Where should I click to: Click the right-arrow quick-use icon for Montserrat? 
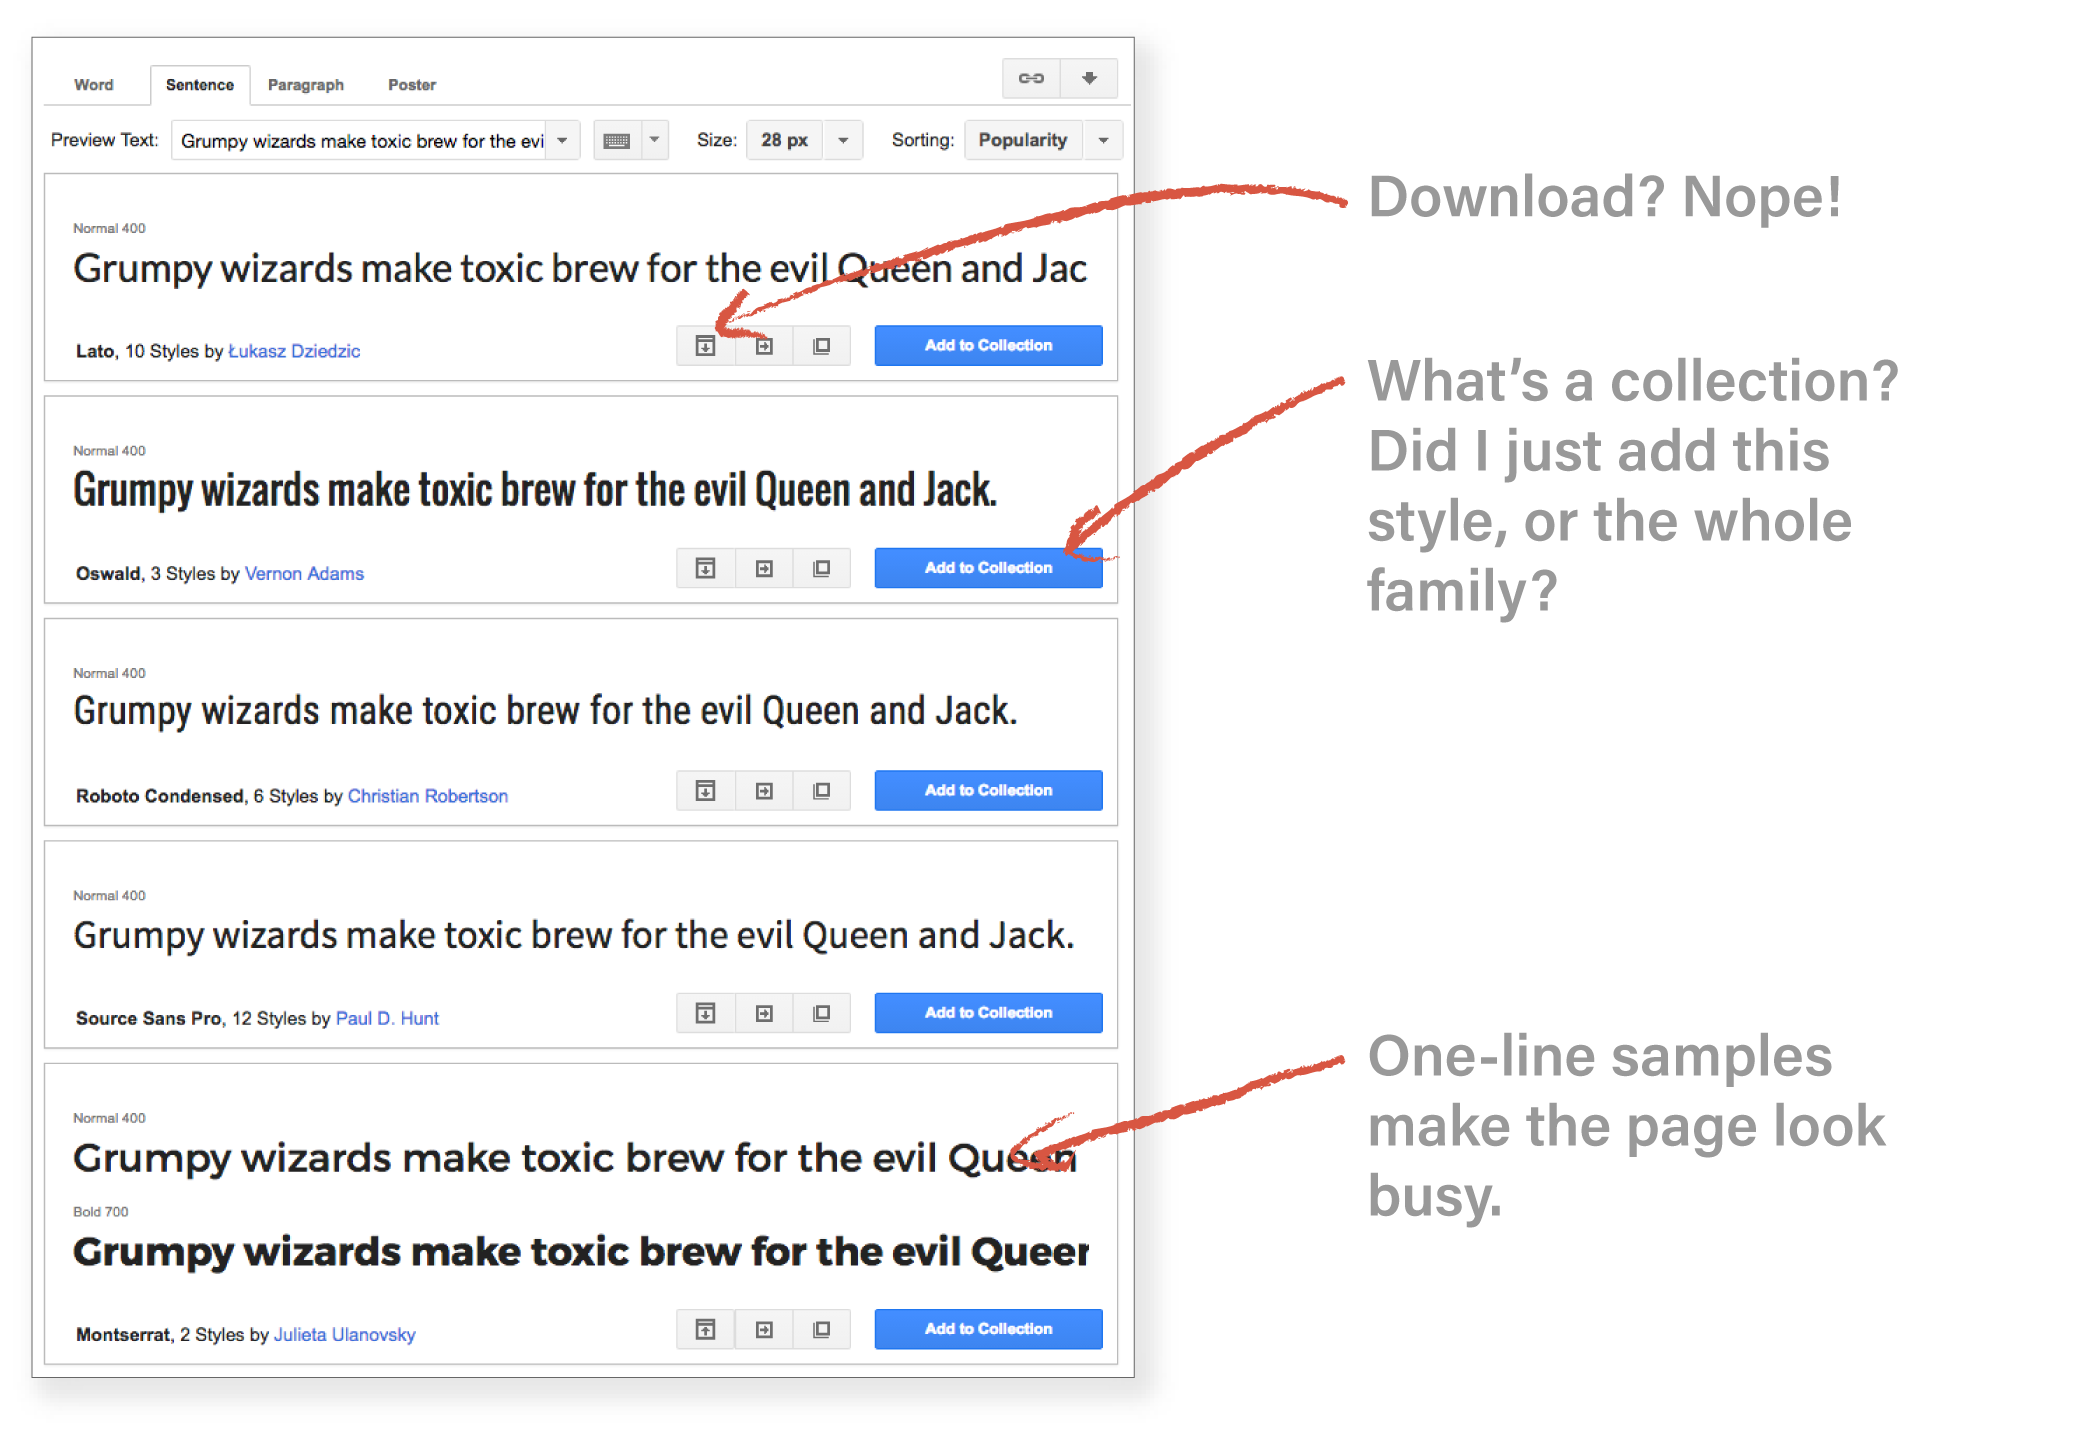pyautogui.click(x=764, y=1329)
